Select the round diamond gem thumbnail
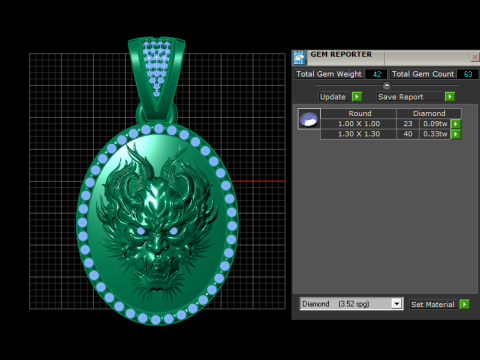This screenshot has width=480, height=360. tap(309, 119)
